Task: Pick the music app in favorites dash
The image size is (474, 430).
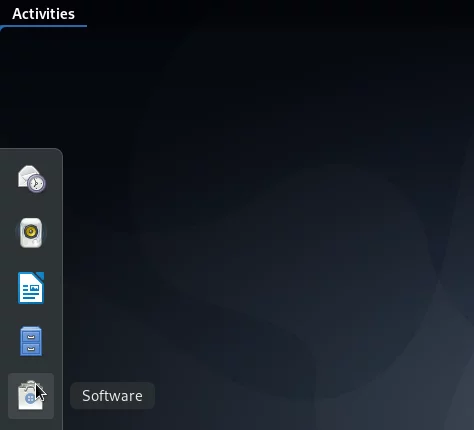Action: [x=31, y=233]
